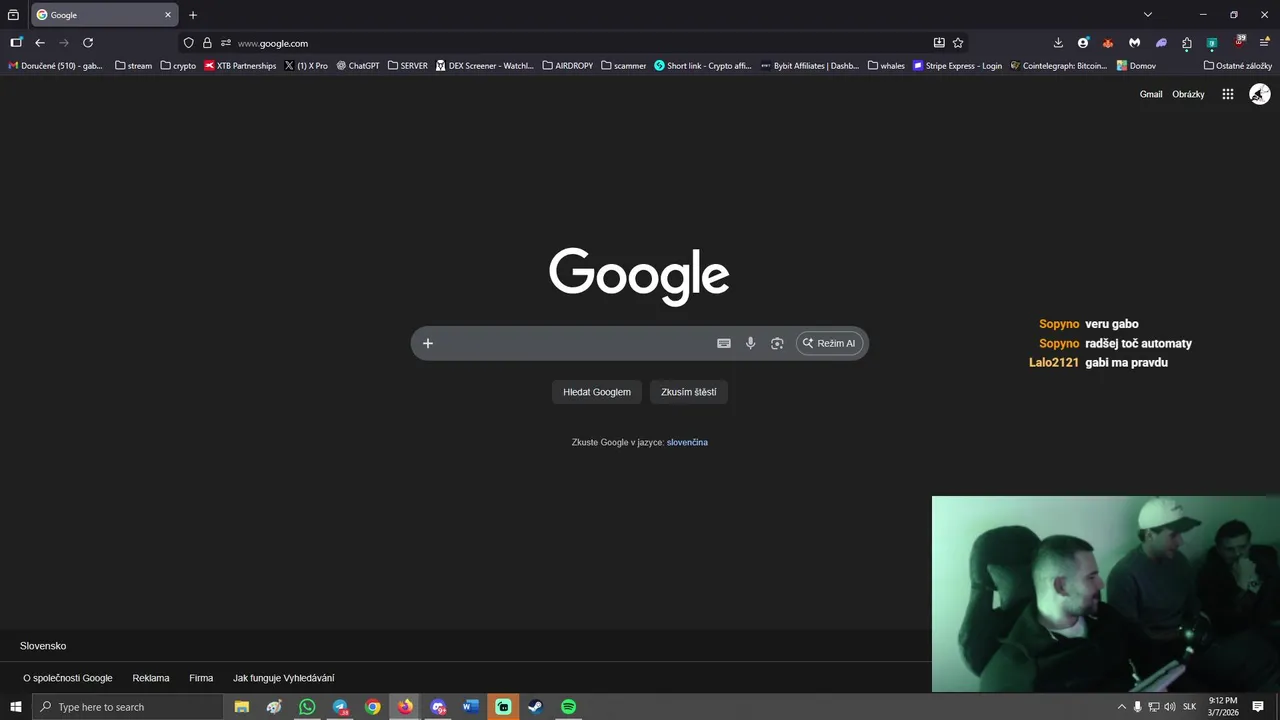Screen dimensions: 1280x720
Task: Focus the Google search input field
Action: pos(575,343)
